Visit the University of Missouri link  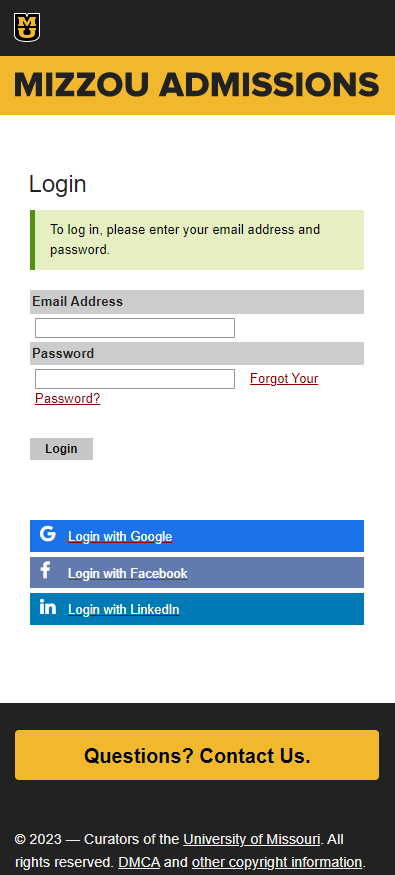tap(252, 839)
